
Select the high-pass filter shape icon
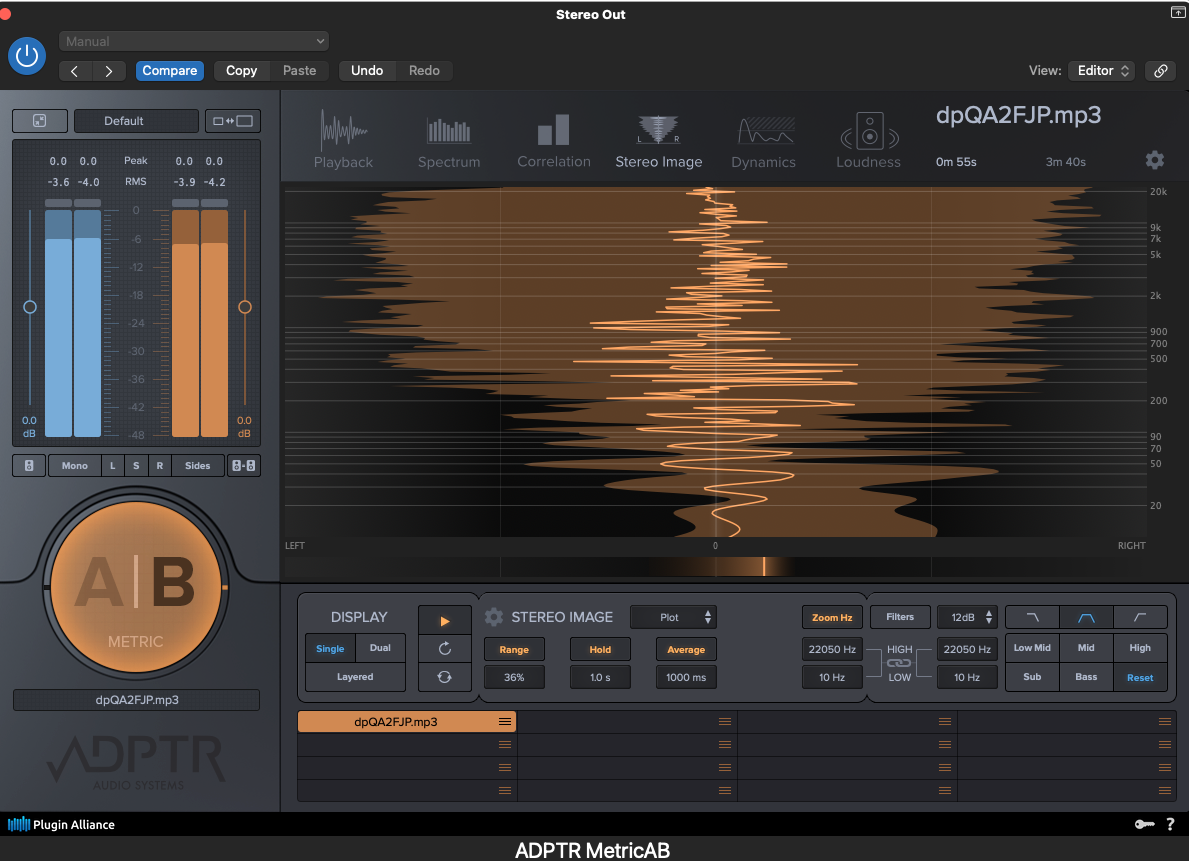(1140, 617)
